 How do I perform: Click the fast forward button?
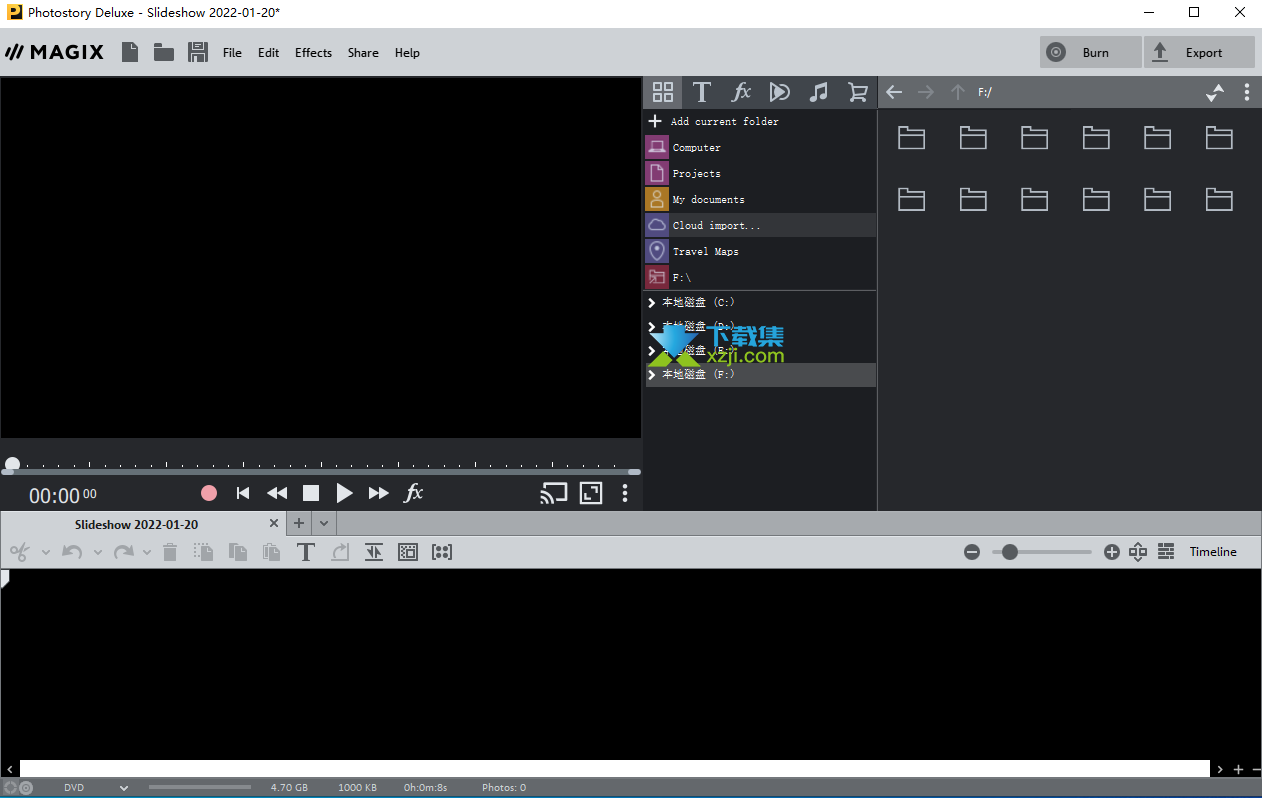point(378,493)
